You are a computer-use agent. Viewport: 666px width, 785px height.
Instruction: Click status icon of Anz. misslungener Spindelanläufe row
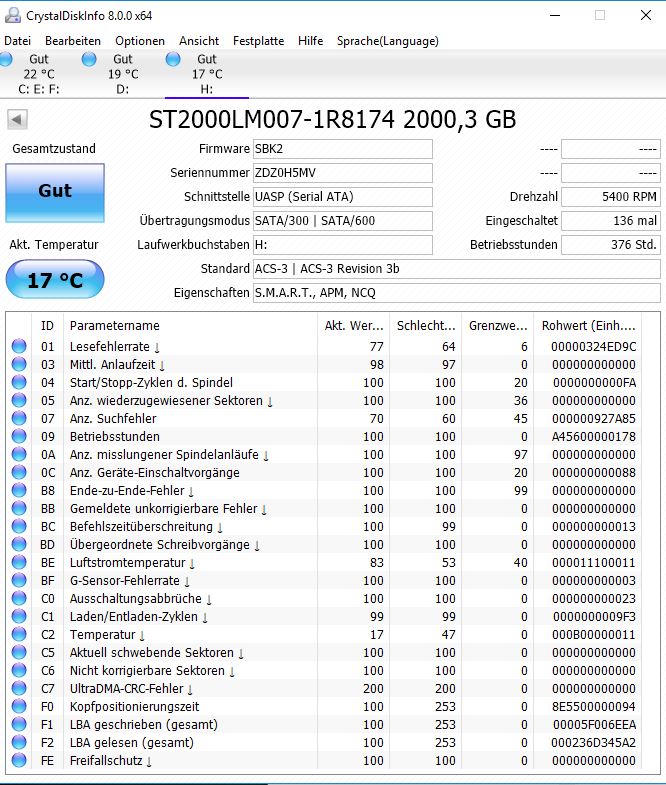(x=19, y=454)
